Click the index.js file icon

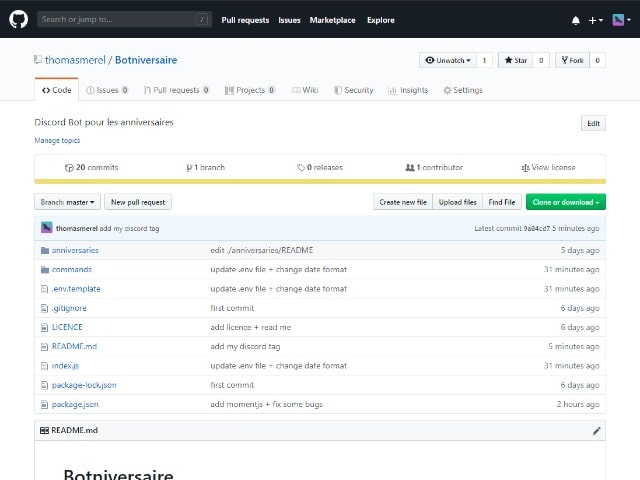pos(44,366)
